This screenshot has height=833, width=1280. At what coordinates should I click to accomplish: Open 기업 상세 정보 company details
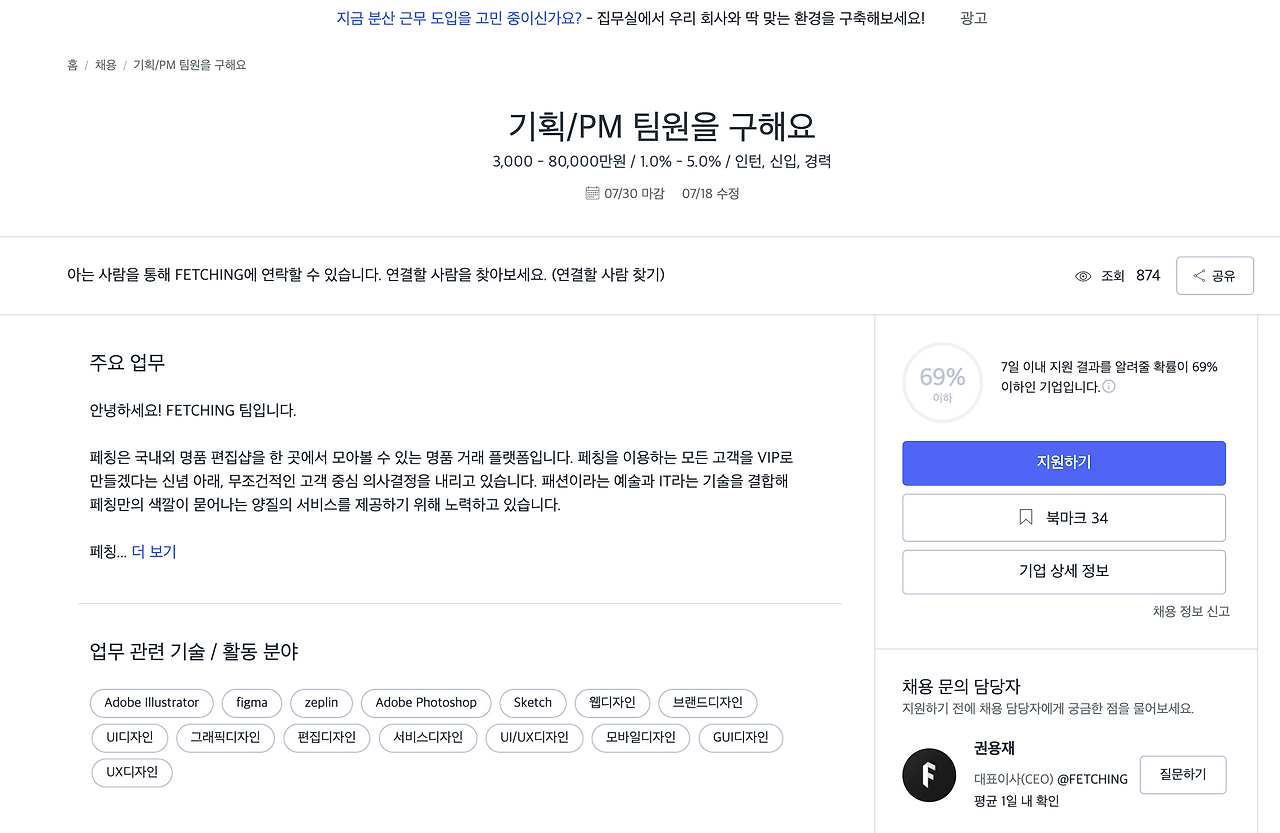point(1063,571)
